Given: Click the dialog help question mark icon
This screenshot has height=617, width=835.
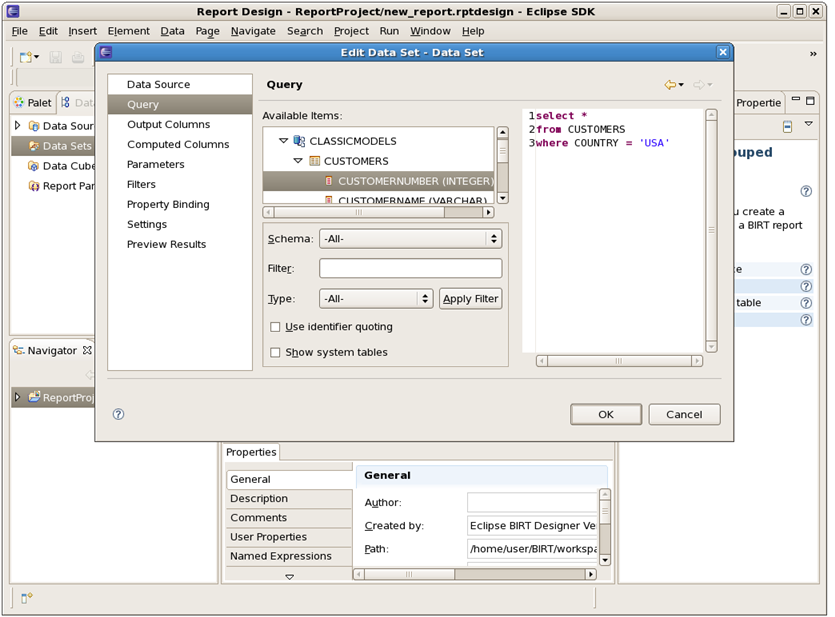Looking at the screenshot, I should pos(118,414).
